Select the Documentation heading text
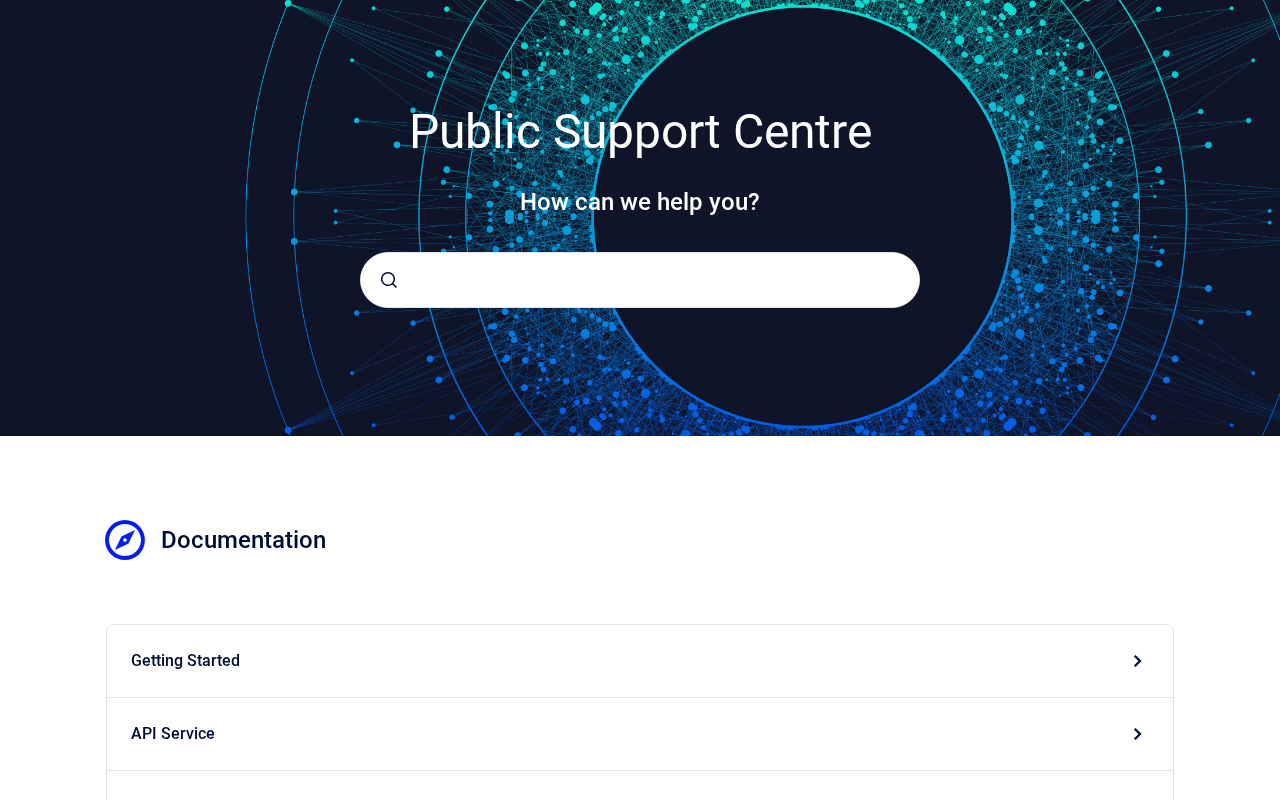1280x800 pixels. (x=243, y=540)
